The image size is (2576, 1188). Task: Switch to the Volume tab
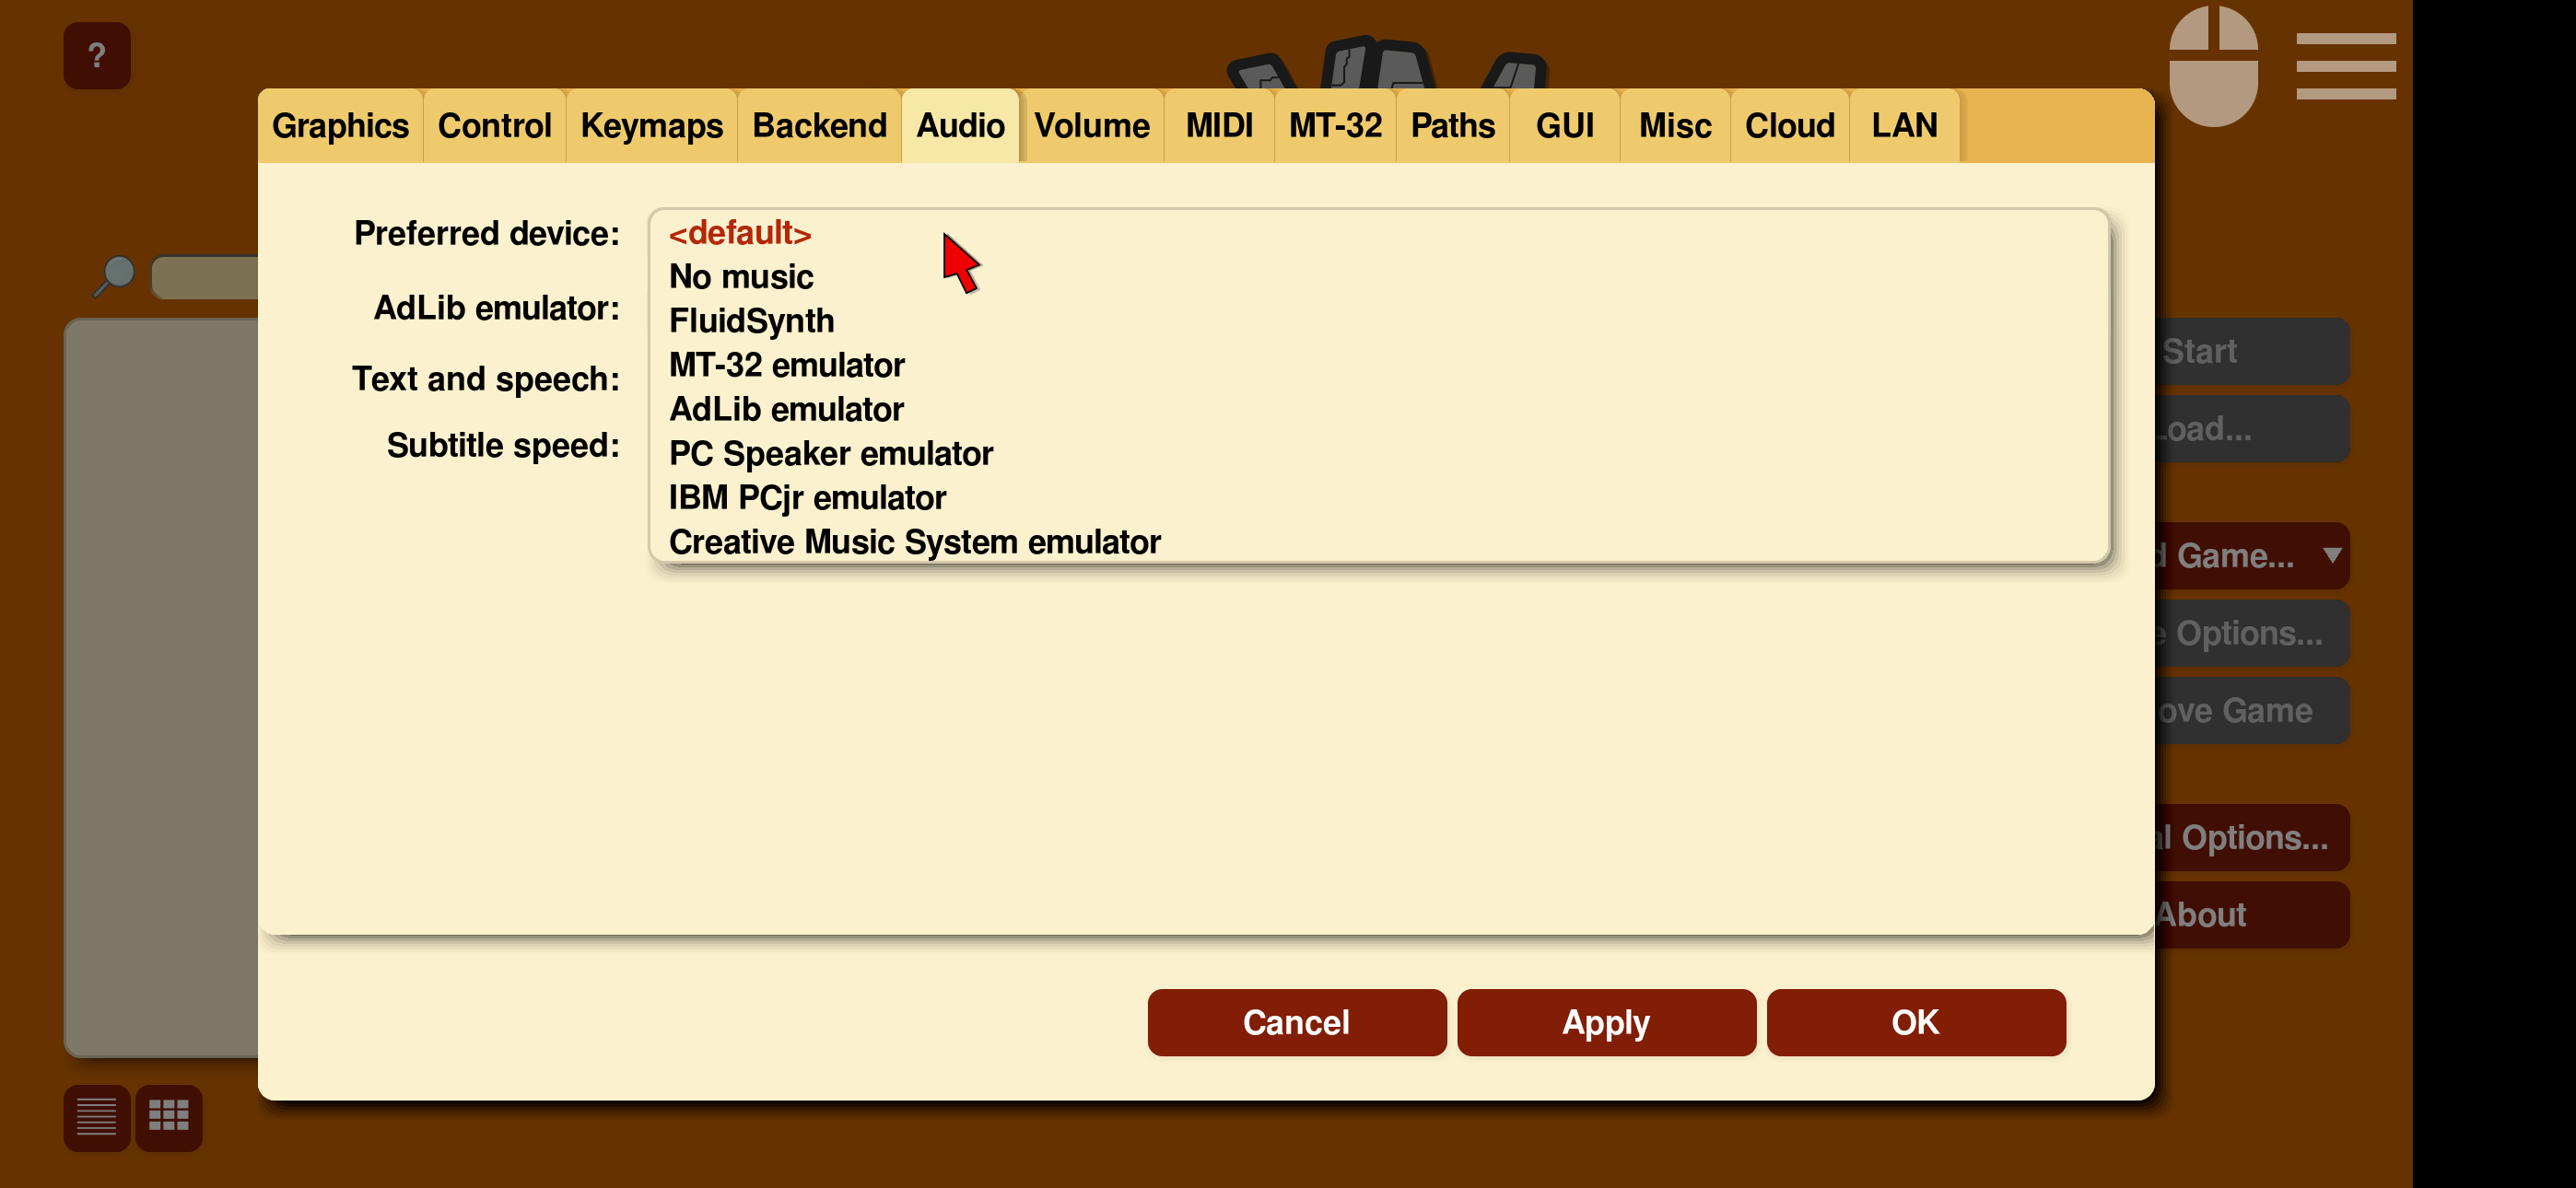(1091, 126)
